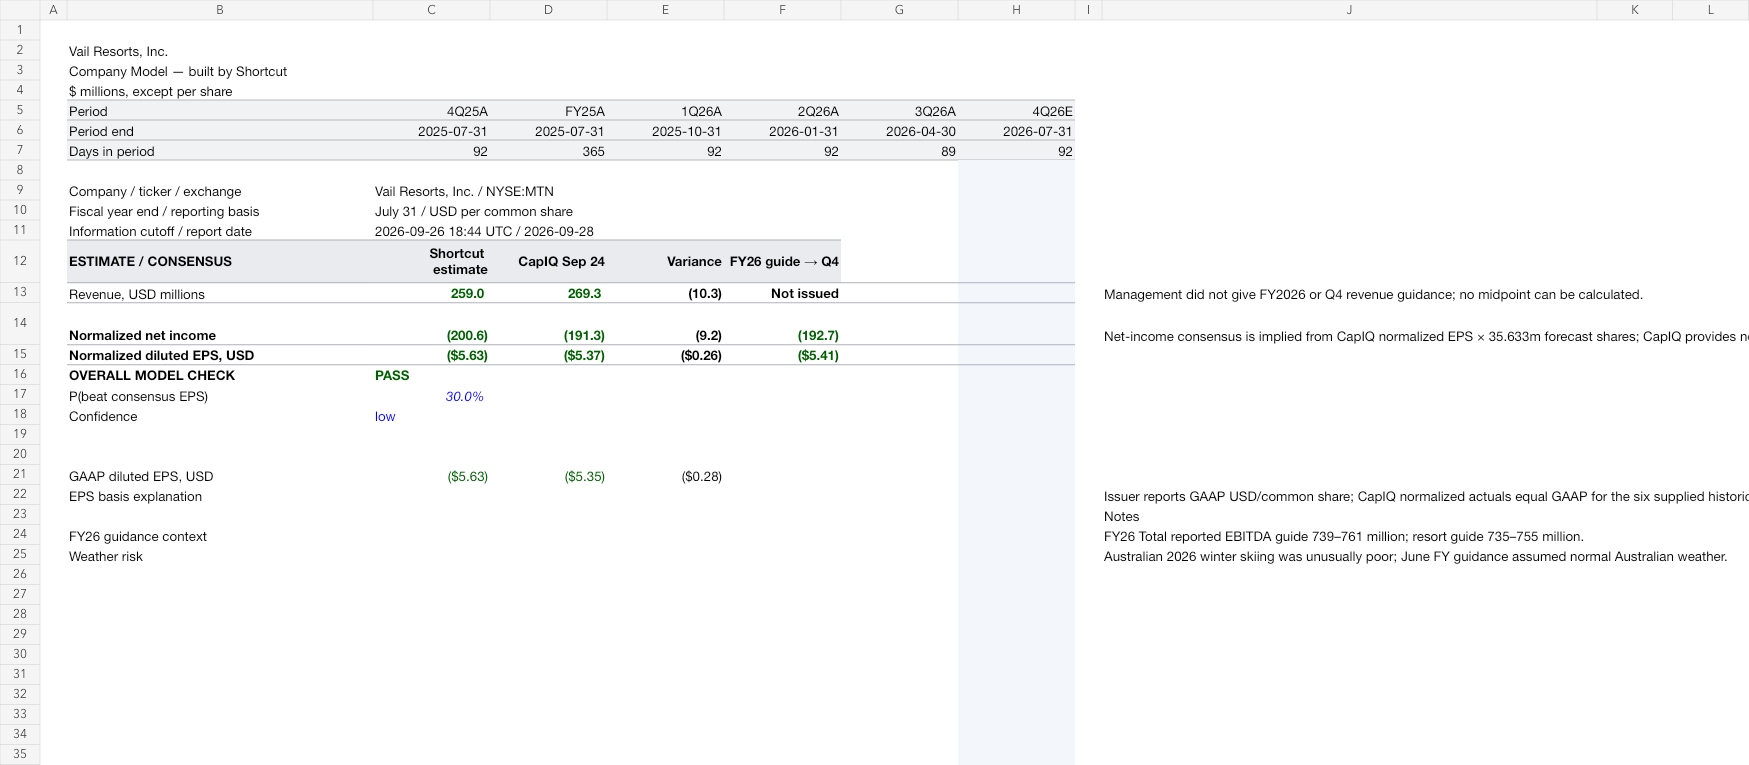The width and height of the screenshot is (1749, 765).
Task: Click the 'Shortcut estimate' column heading
Action: point(431,261)
